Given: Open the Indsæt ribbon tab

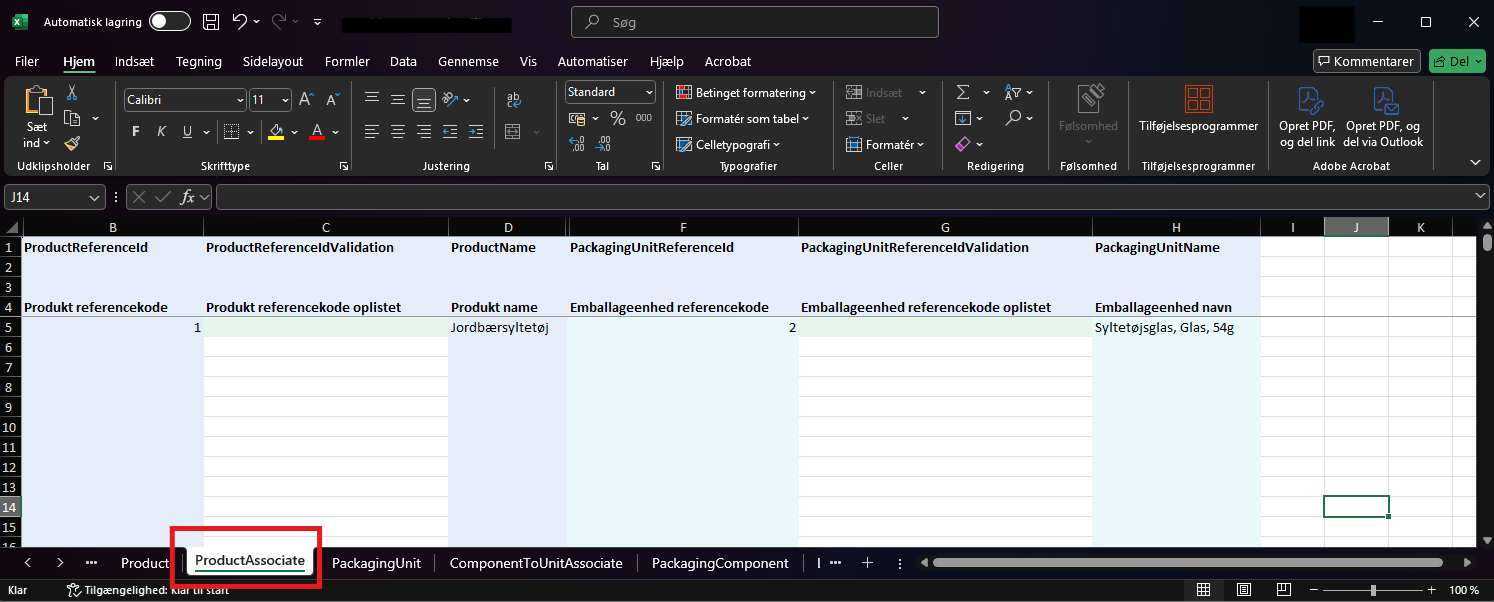Looking at the screenshot, I should tap(134, 61).
